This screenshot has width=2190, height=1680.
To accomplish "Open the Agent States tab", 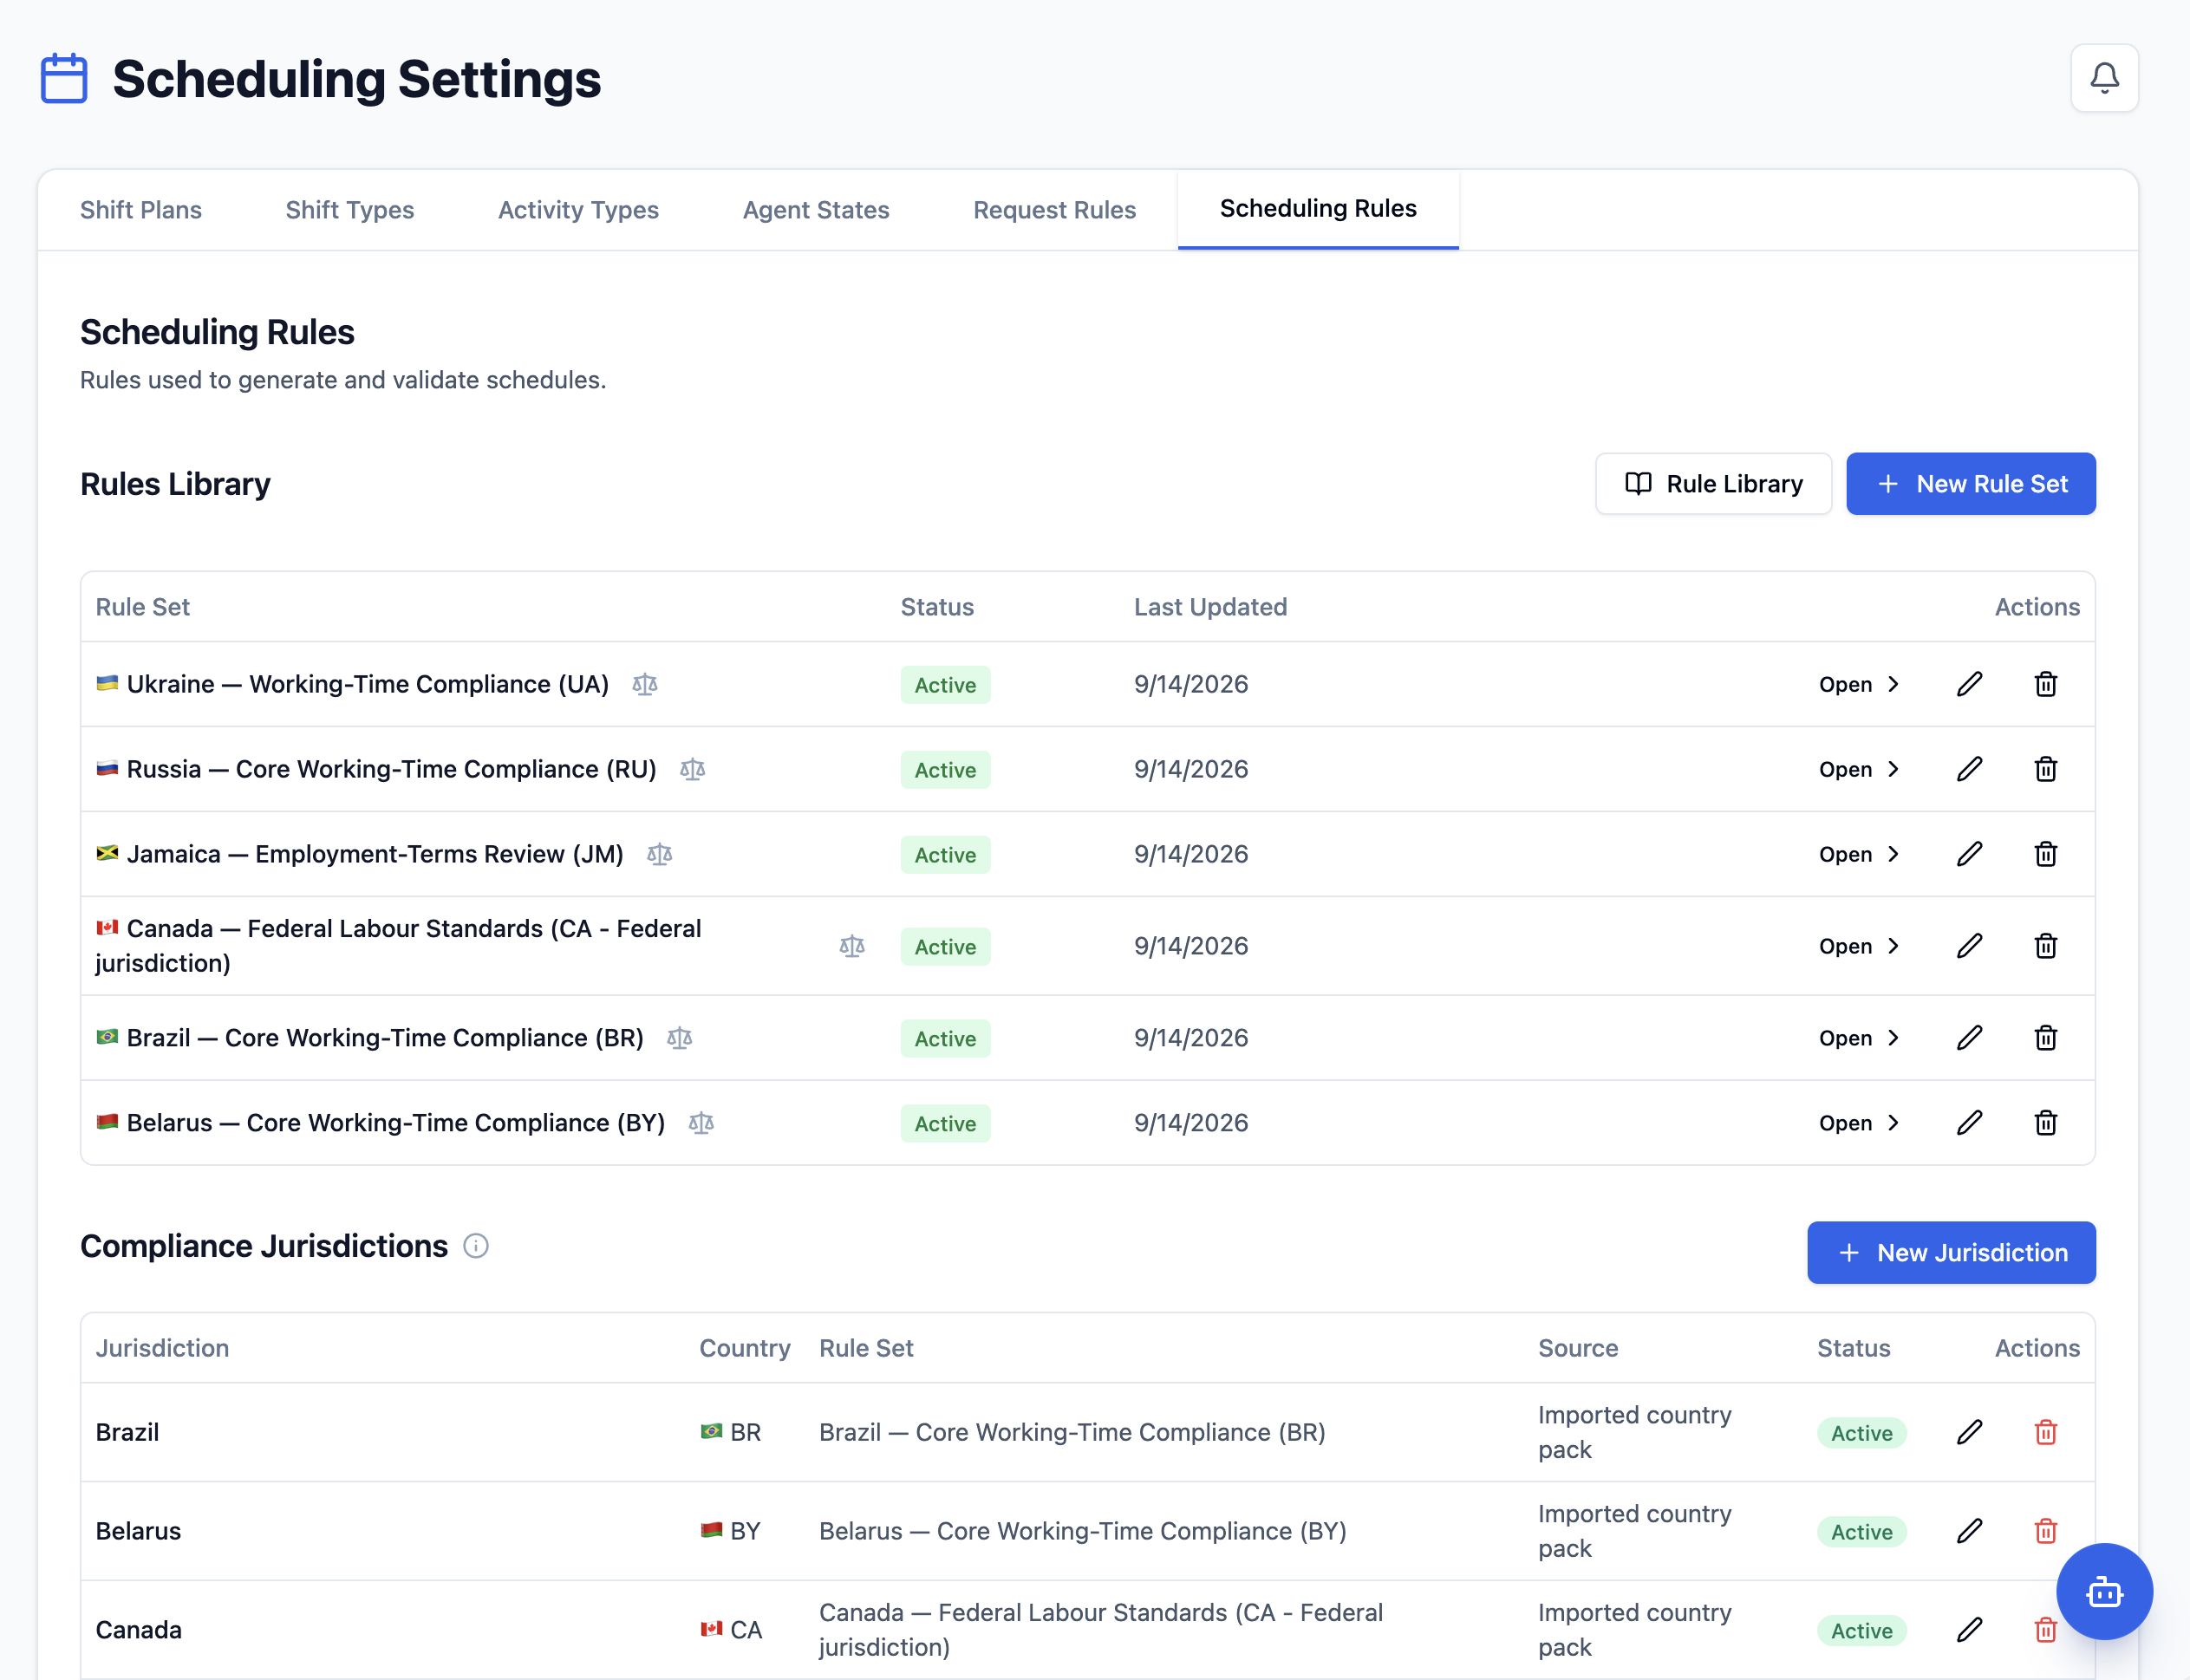I will pyautogui.click(x=816, y=210).
